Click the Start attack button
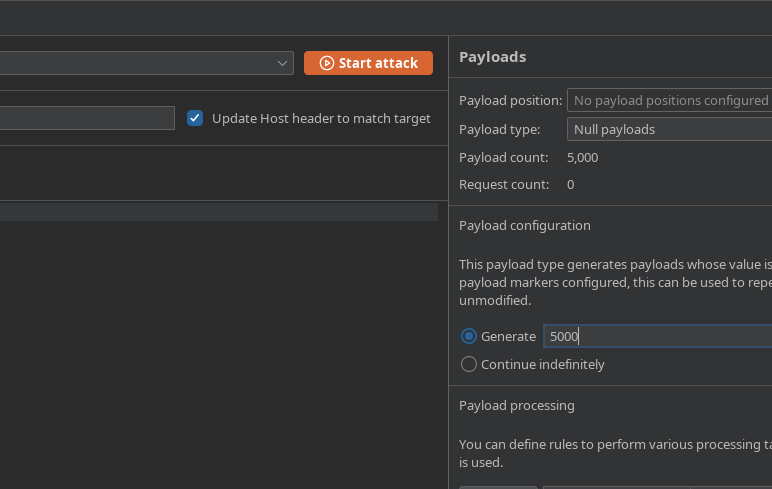 (368, 63)
